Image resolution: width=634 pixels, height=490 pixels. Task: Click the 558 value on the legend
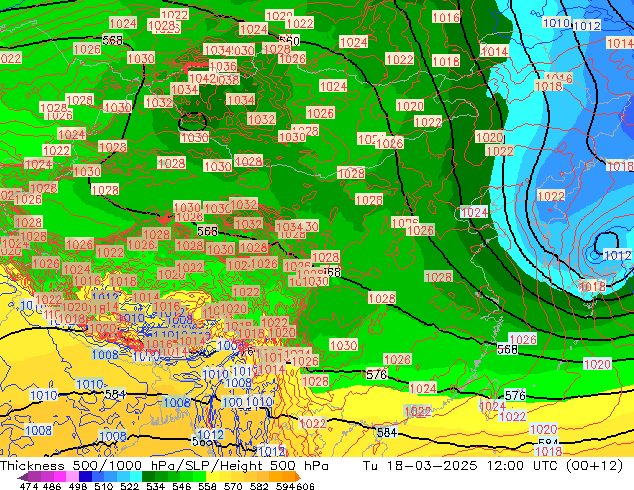click(207, 486)
